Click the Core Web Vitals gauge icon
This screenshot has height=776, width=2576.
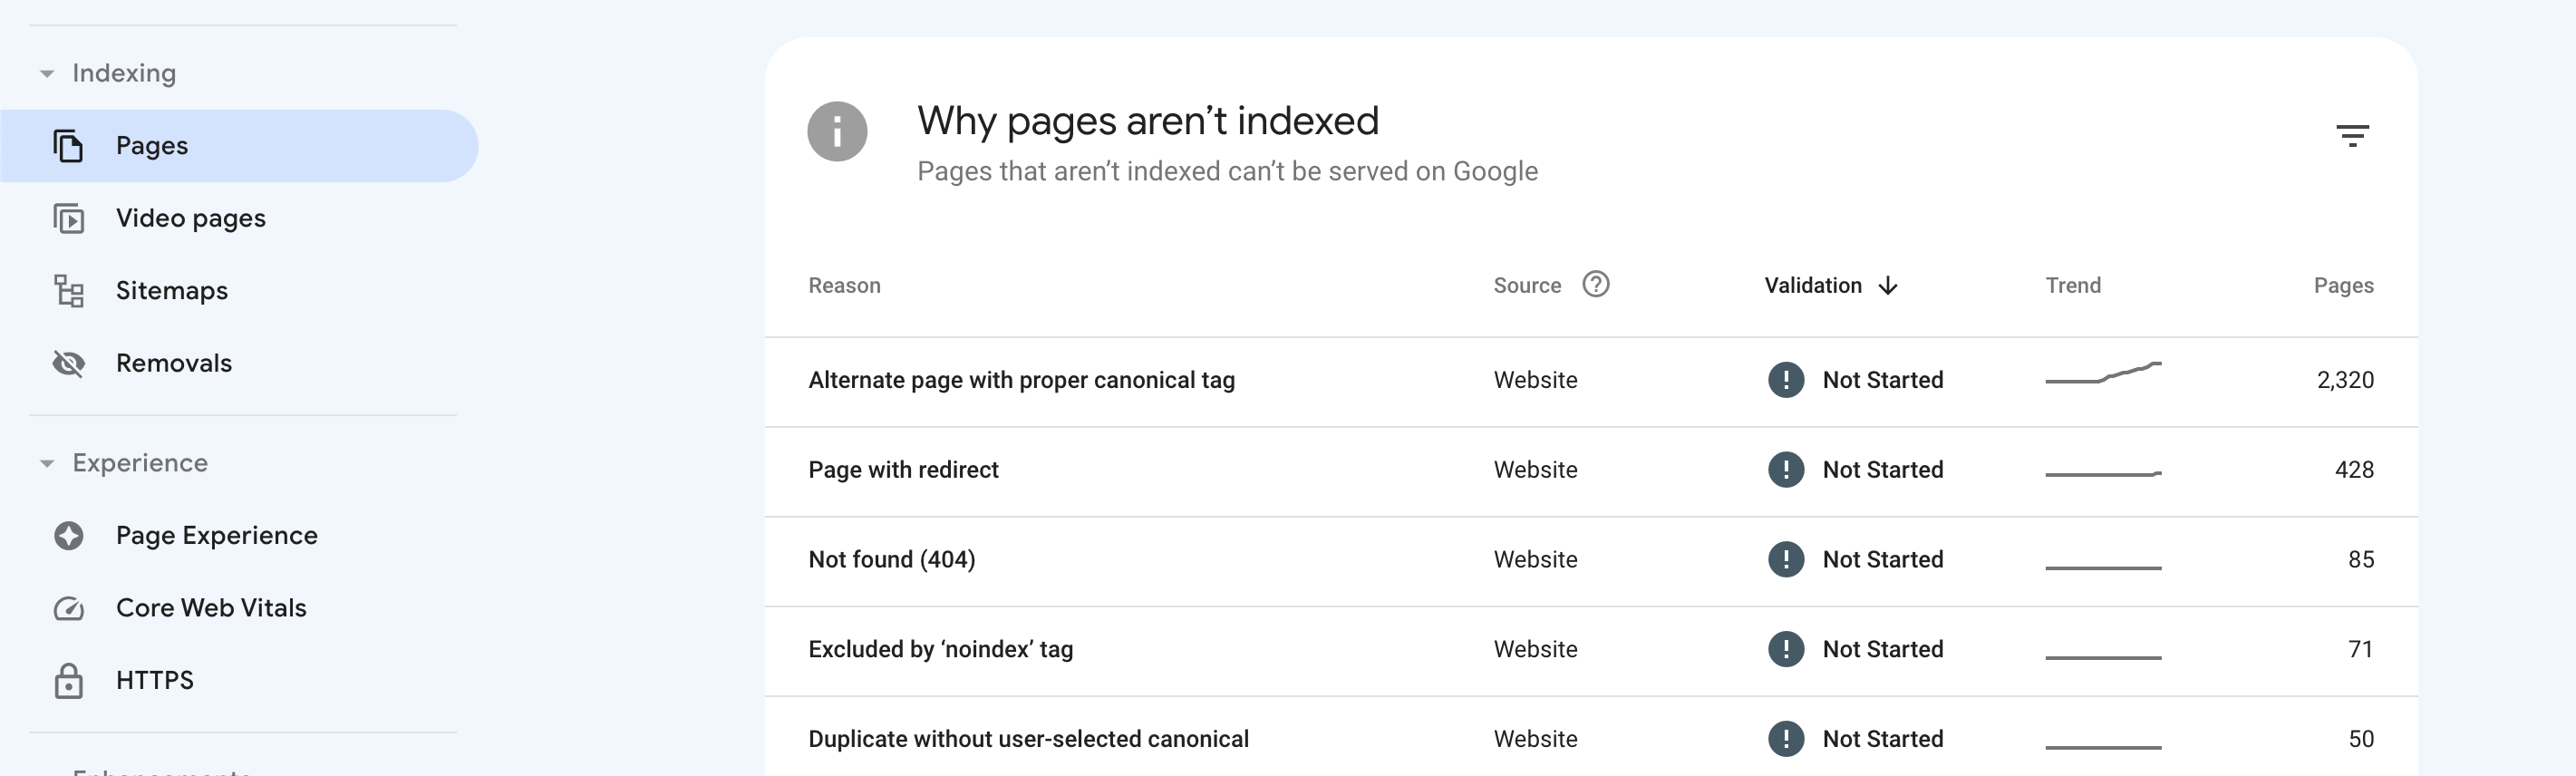(x=68, y=608)
